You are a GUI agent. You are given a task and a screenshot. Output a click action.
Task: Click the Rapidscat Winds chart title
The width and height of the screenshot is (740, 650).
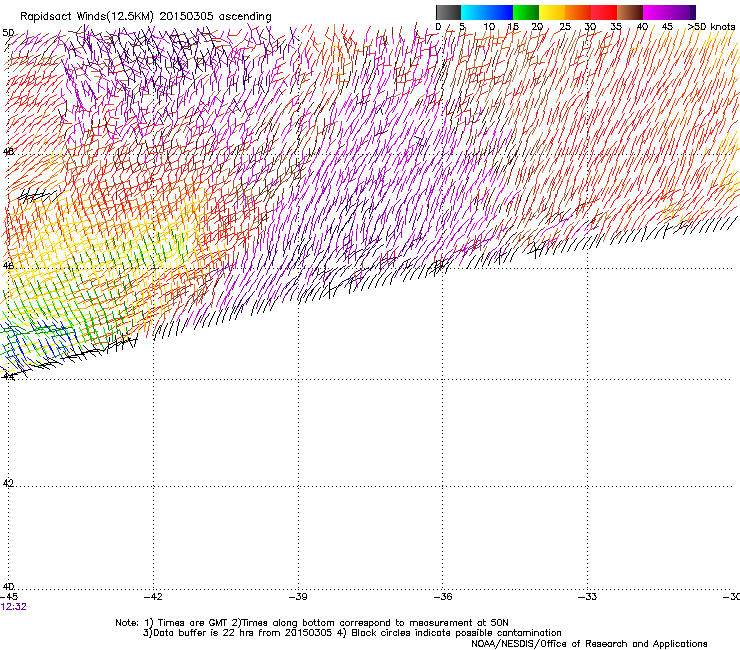pos(145,17)
